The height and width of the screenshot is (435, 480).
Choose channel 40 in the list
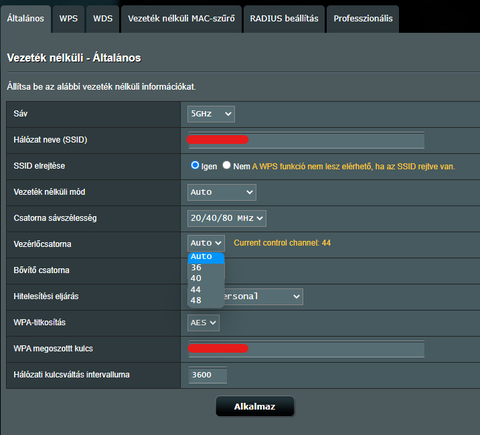206,278
